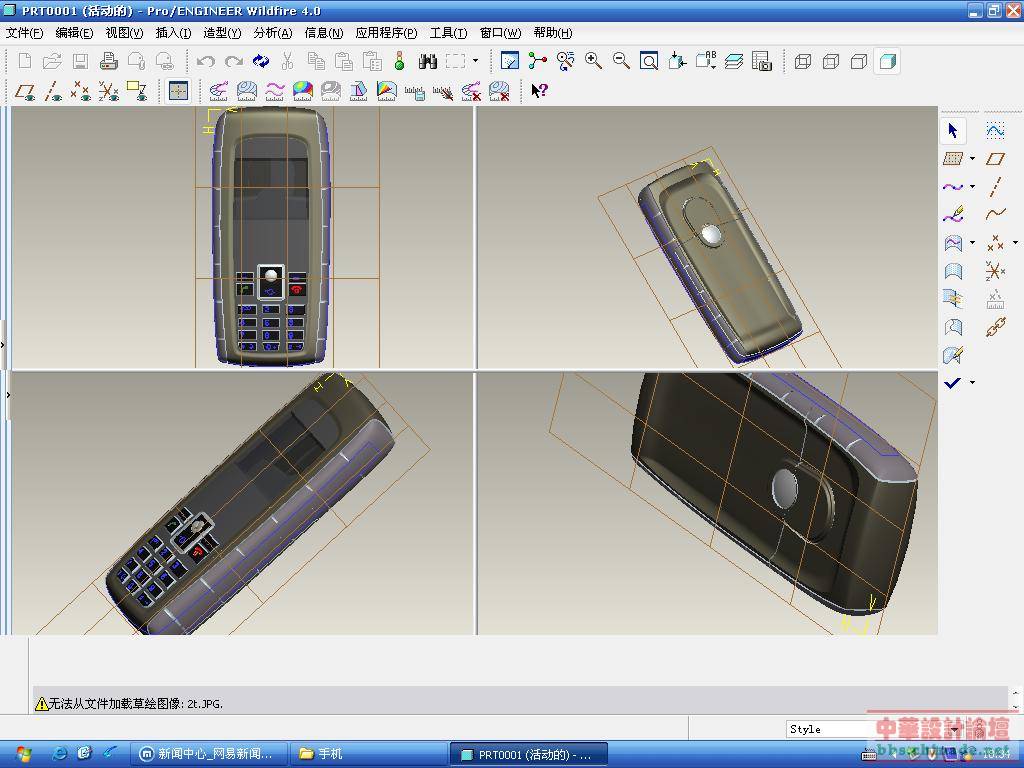Image resolution: width=1024 pixels, height=768 pixels.
Task: Open the 分析(A) menu
Action: click(x=273, y=33)
